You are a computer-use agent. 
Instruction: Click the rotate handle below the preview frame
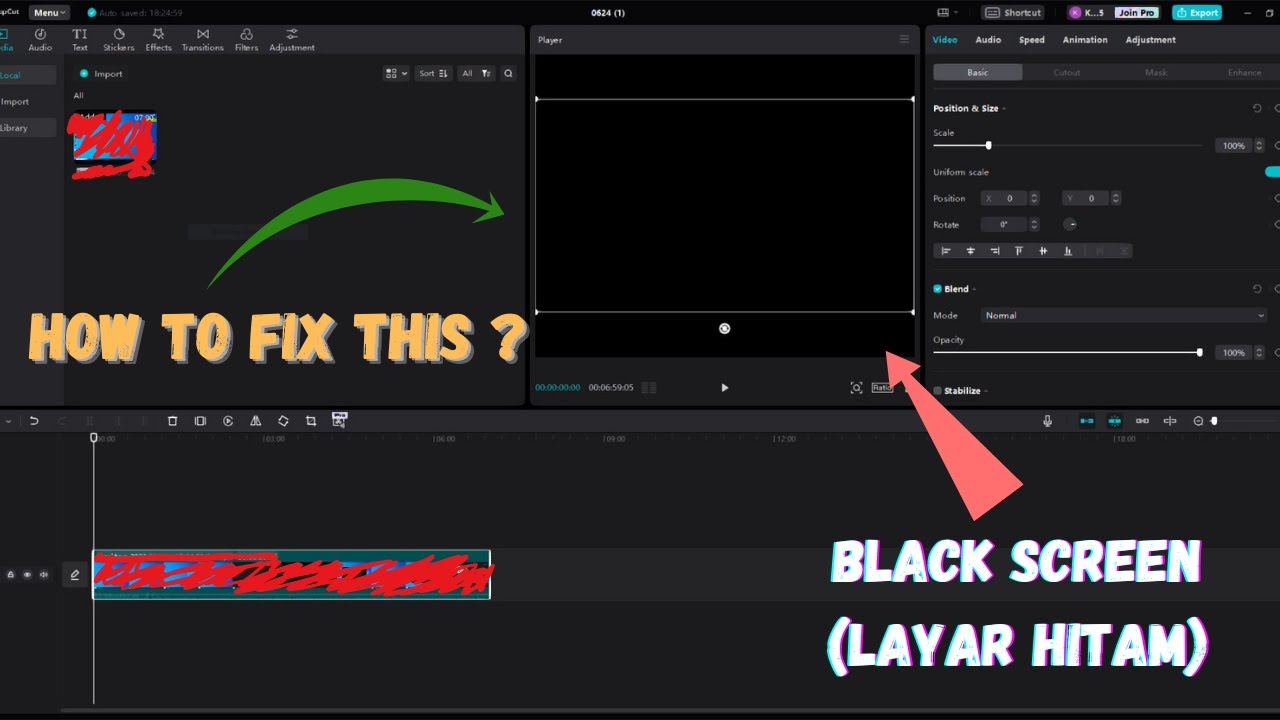[x=725, y=328]
